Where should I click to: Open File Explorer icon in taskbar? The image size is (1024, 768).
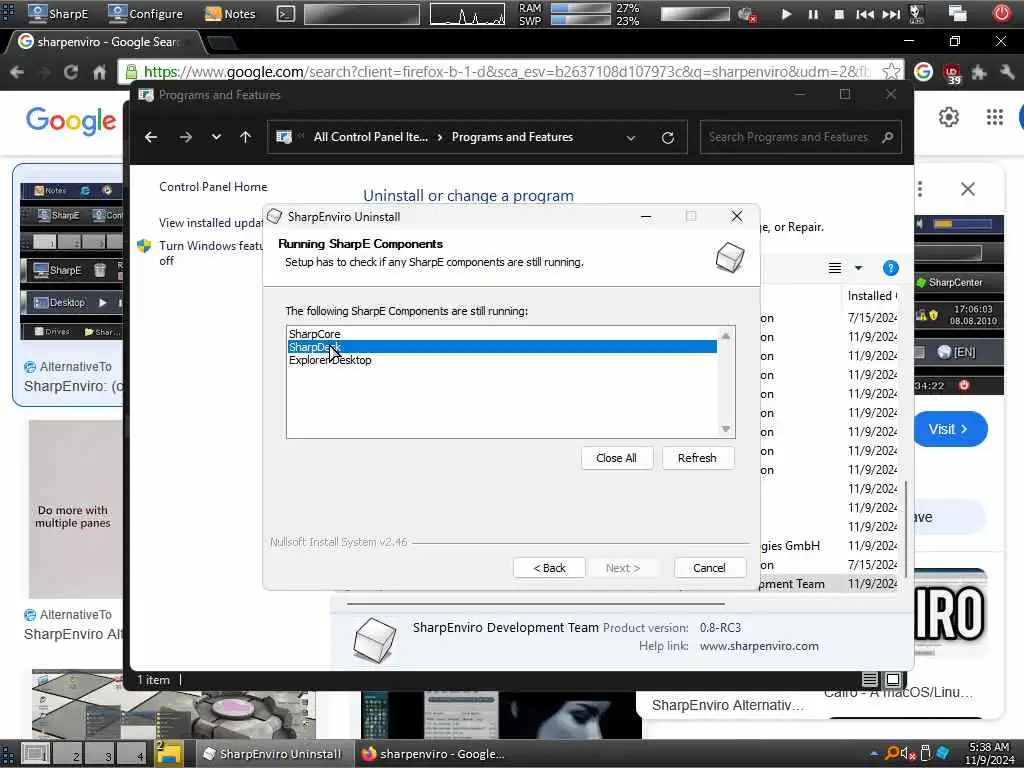(168, 754)
